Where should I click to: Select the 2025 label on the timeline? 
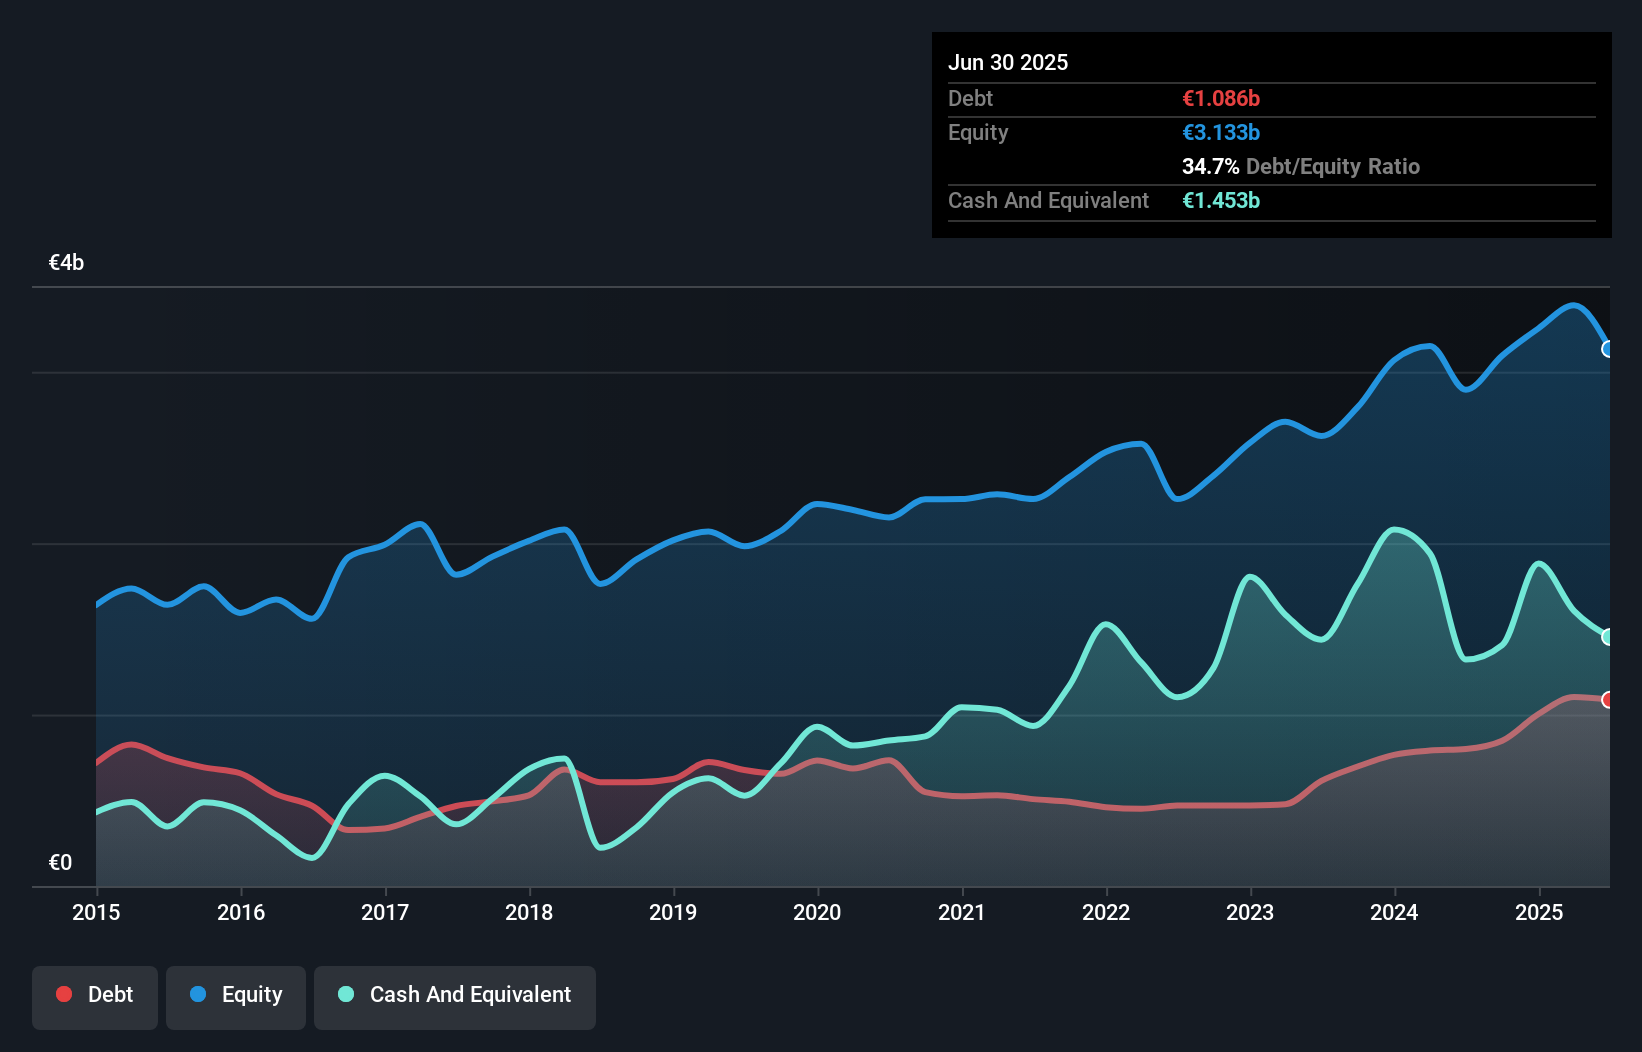coord(1540,912)
